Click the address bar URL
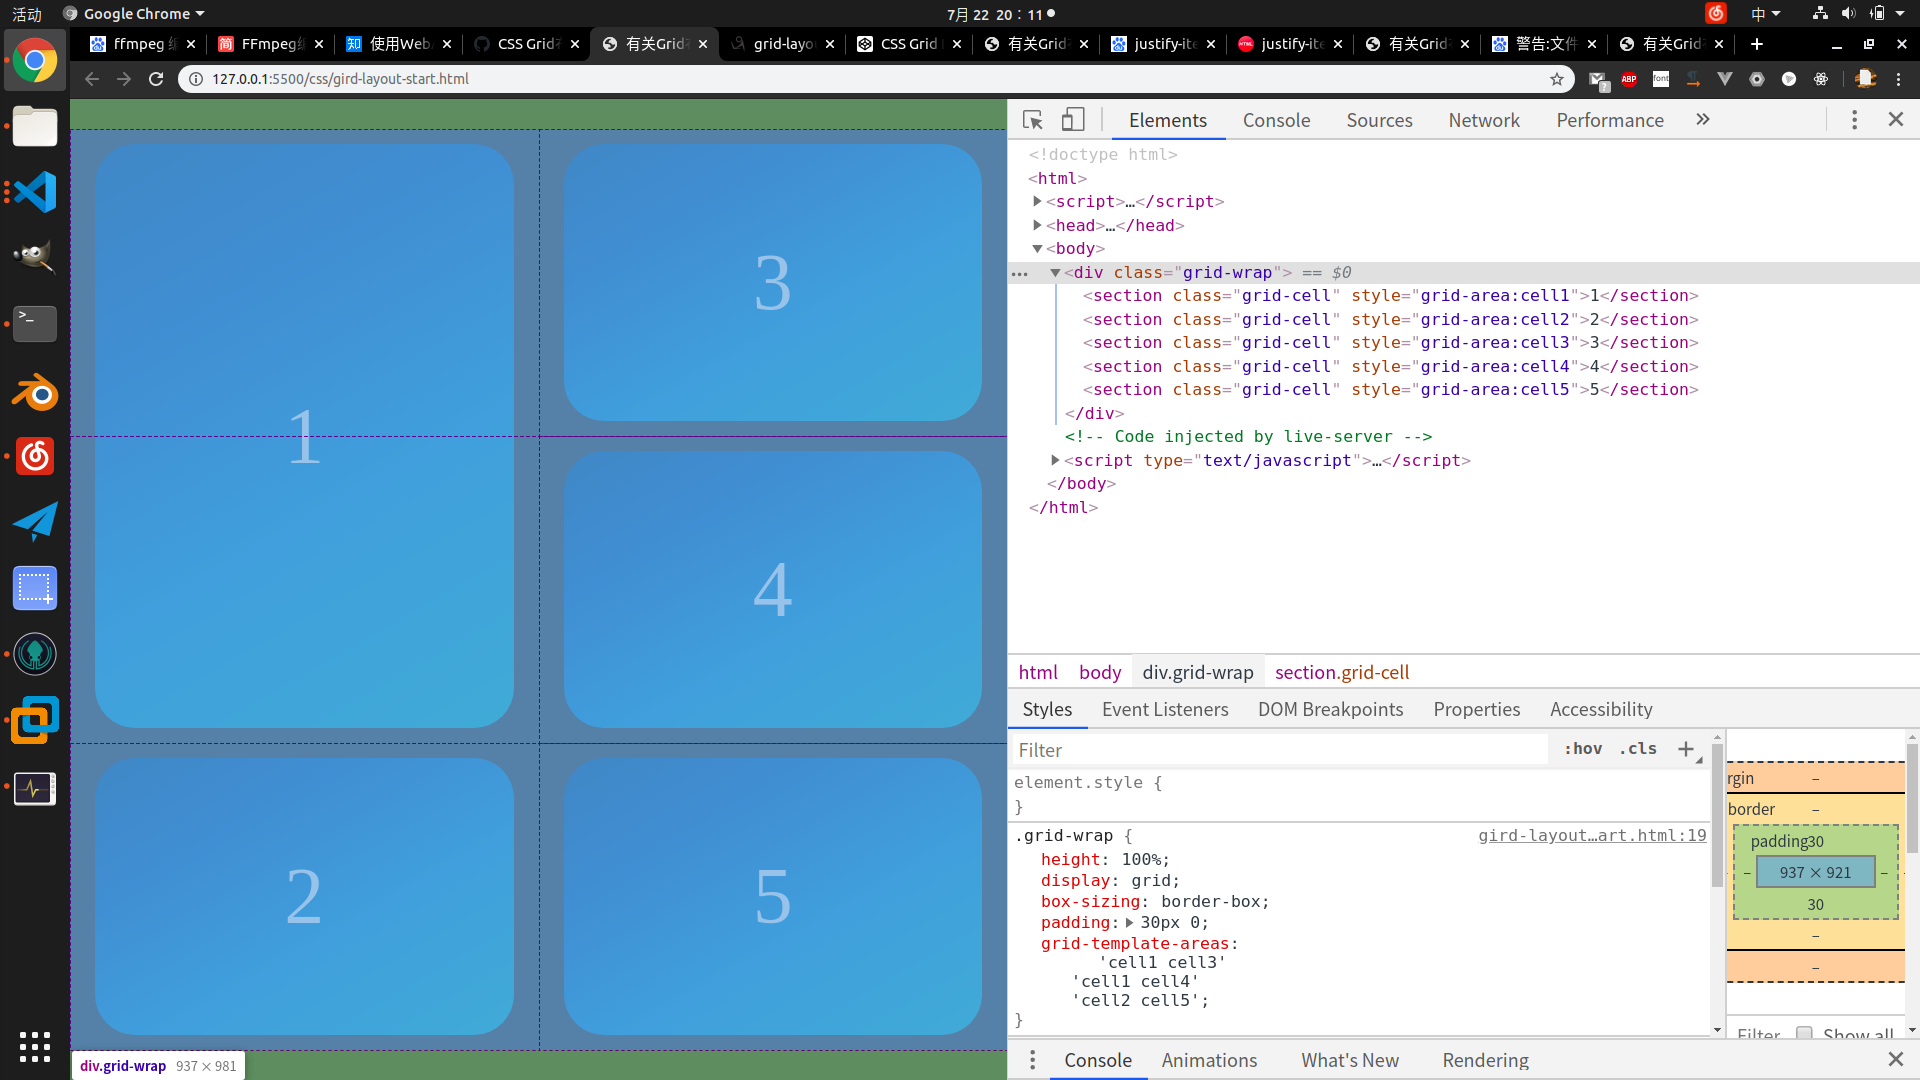 point(340,79)
